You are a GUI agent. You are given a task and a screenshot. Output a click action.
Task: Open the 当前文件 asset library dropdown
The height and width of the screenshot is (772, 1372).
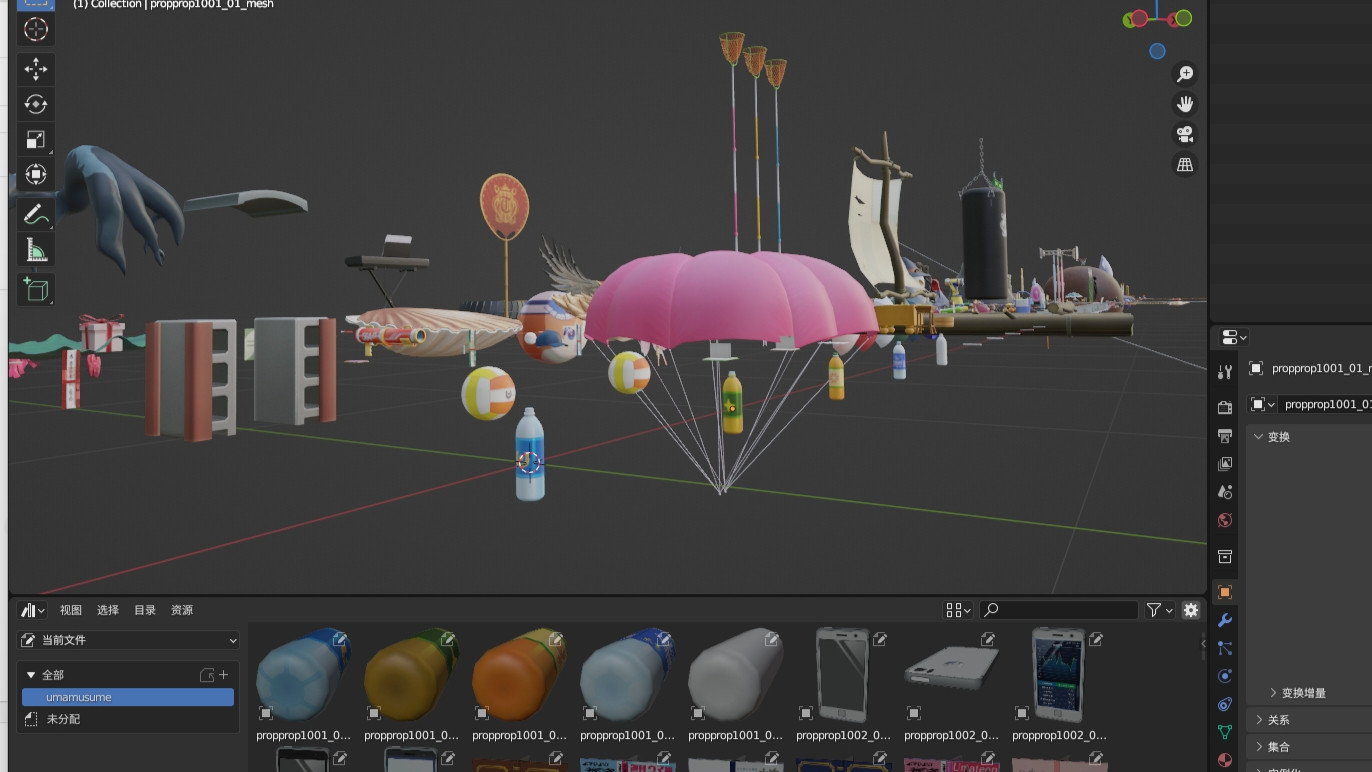click(129, 640)
